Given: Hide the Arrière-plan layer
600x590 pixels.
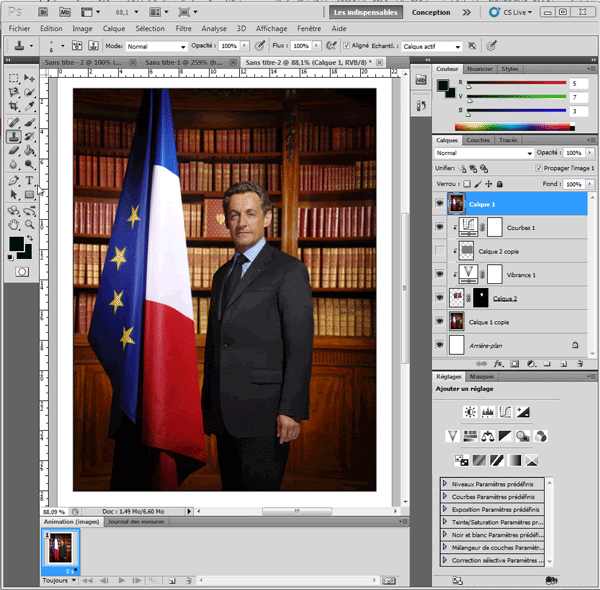Looking at the screenshot, I should [x=440, y=345].
